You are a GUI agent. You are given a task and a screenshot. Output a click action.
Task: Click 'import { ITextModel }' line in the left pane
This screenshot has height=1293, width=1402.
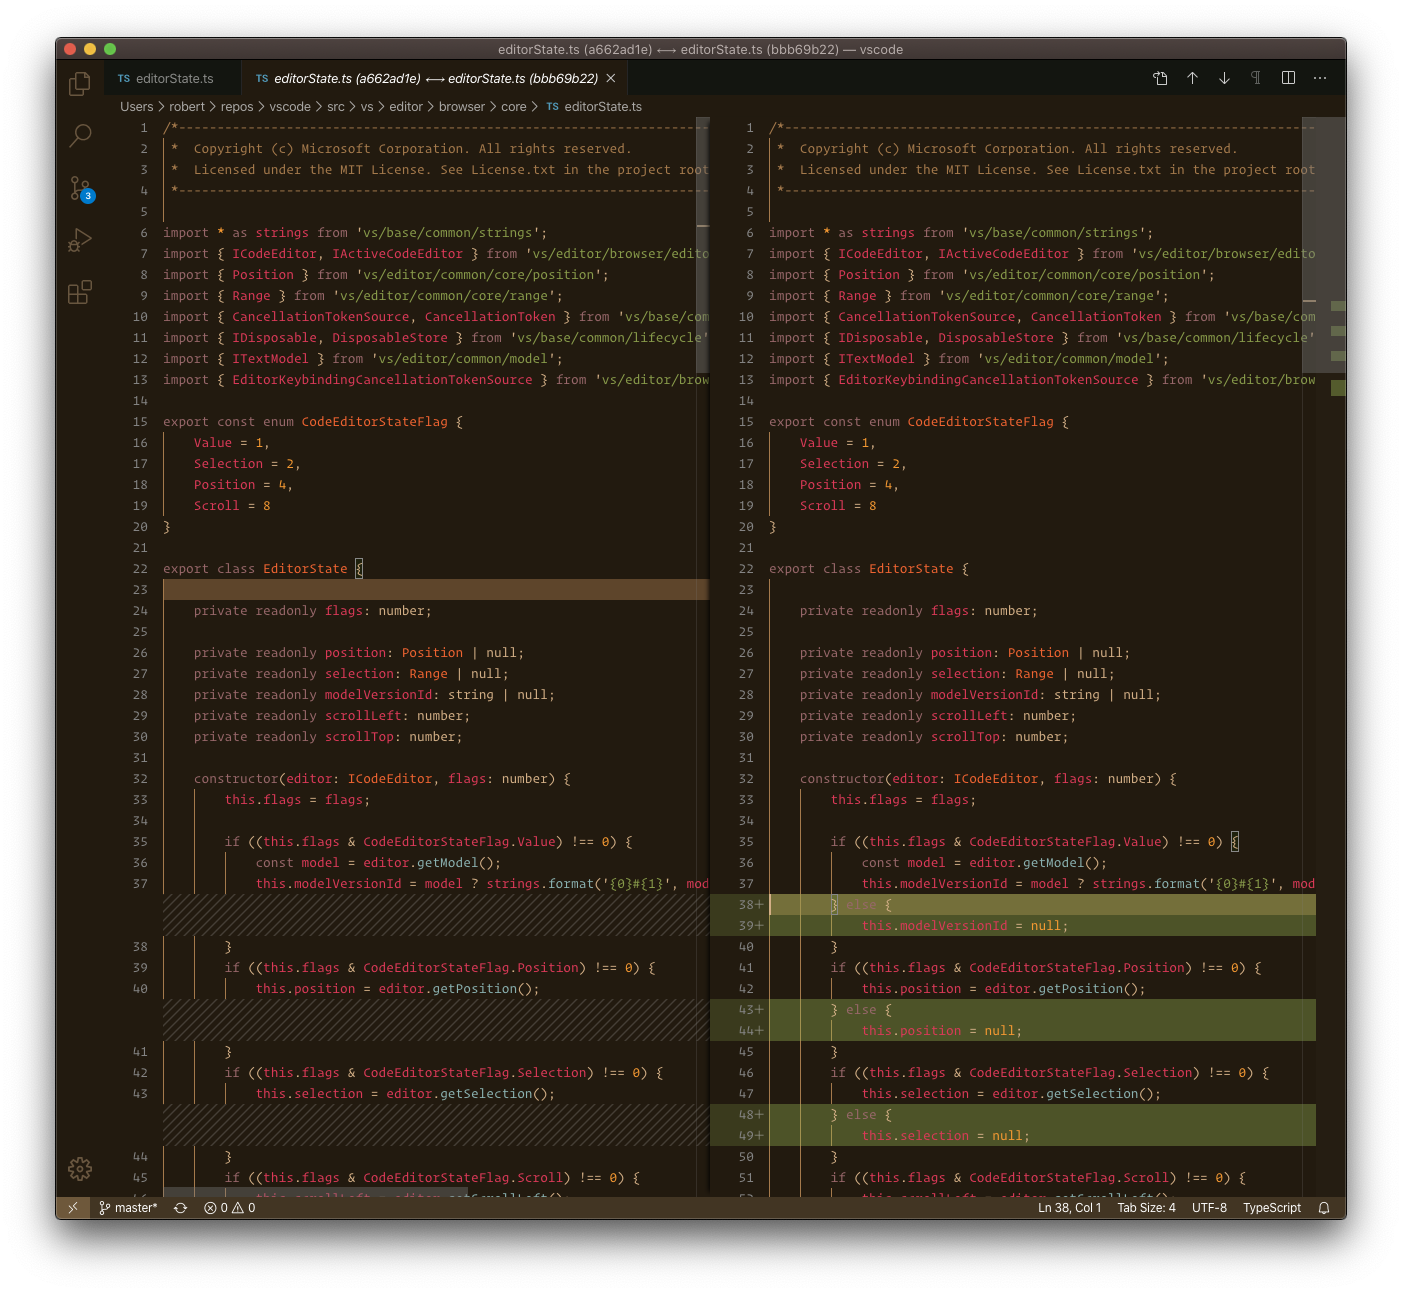363,359
